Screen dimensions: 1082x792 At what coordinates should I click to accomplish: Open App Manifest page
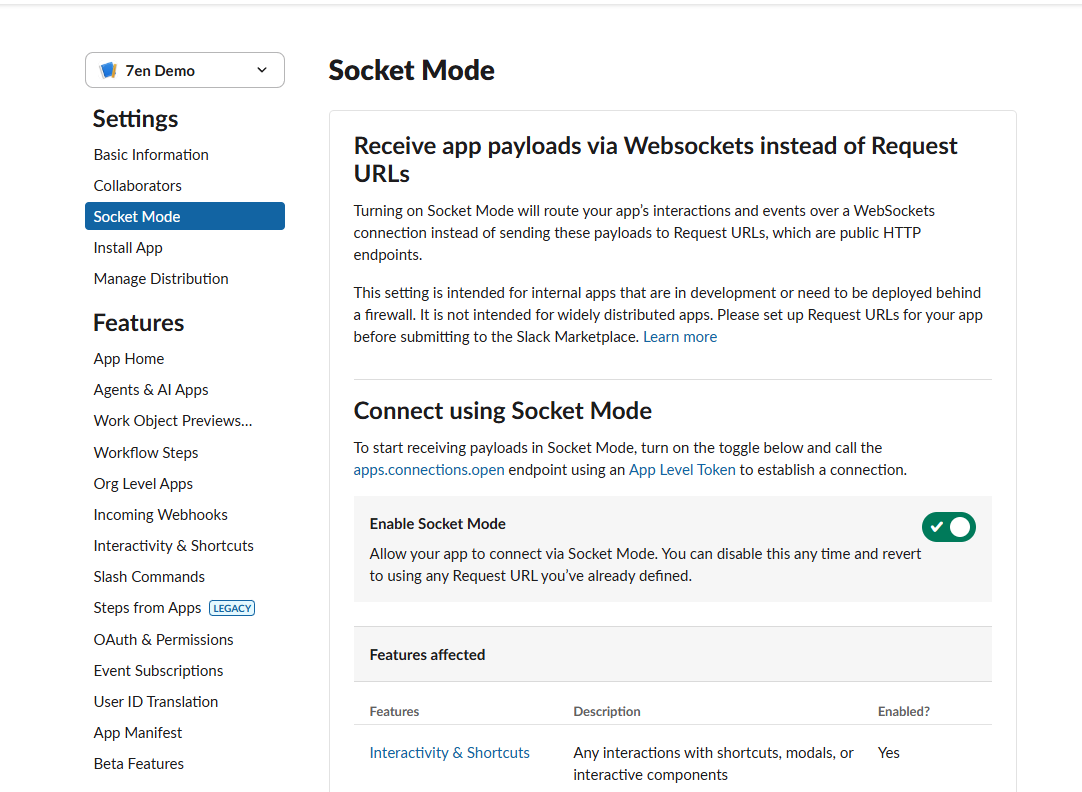(138, 733)
